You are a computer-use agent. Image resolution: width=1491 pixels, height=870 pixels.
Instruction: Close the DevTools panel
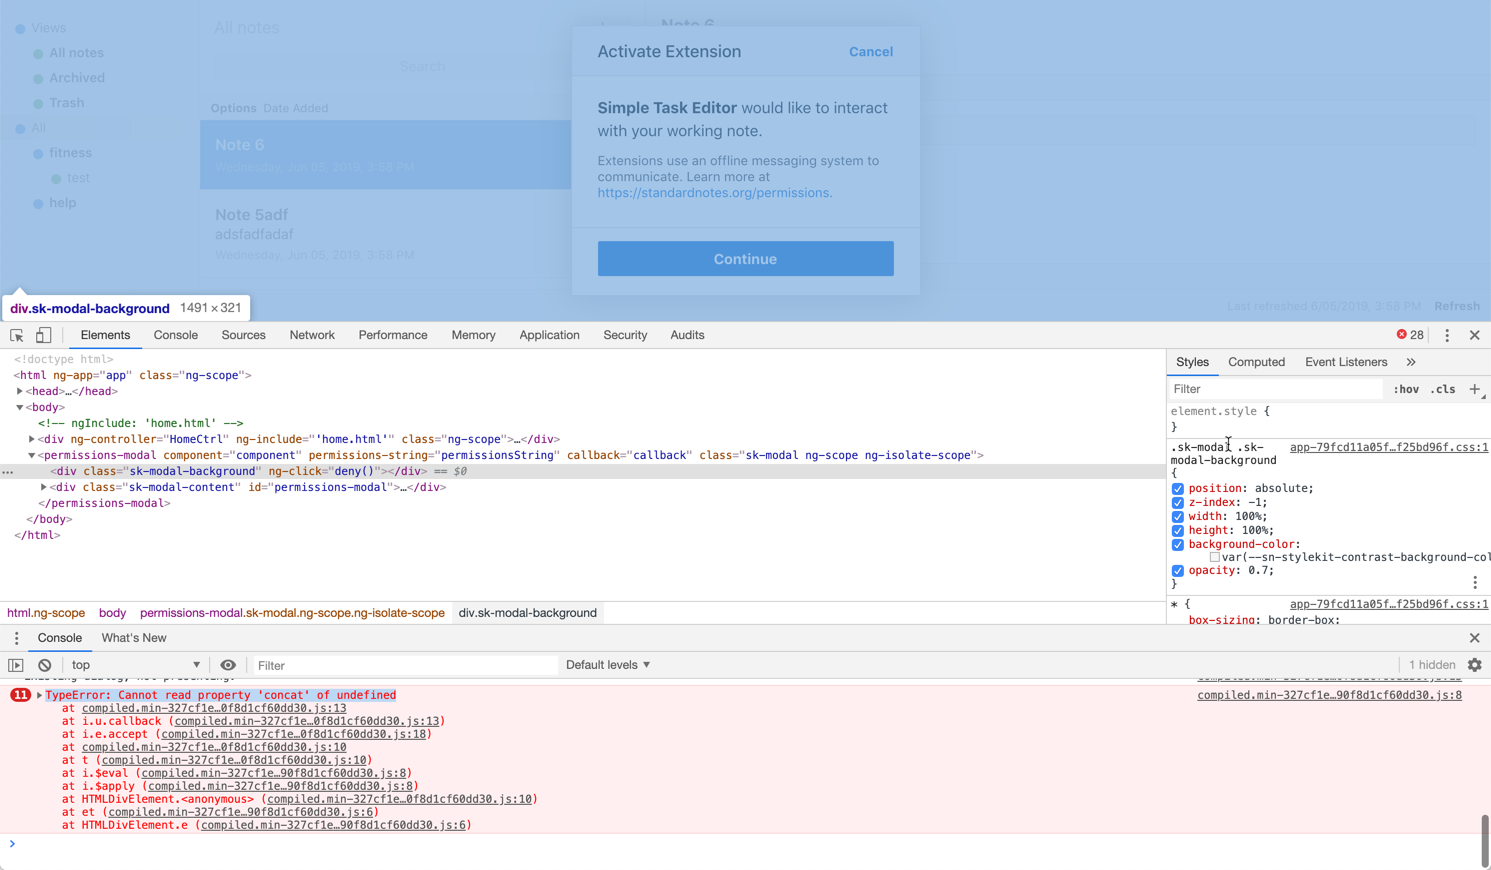click(1475, 335)
